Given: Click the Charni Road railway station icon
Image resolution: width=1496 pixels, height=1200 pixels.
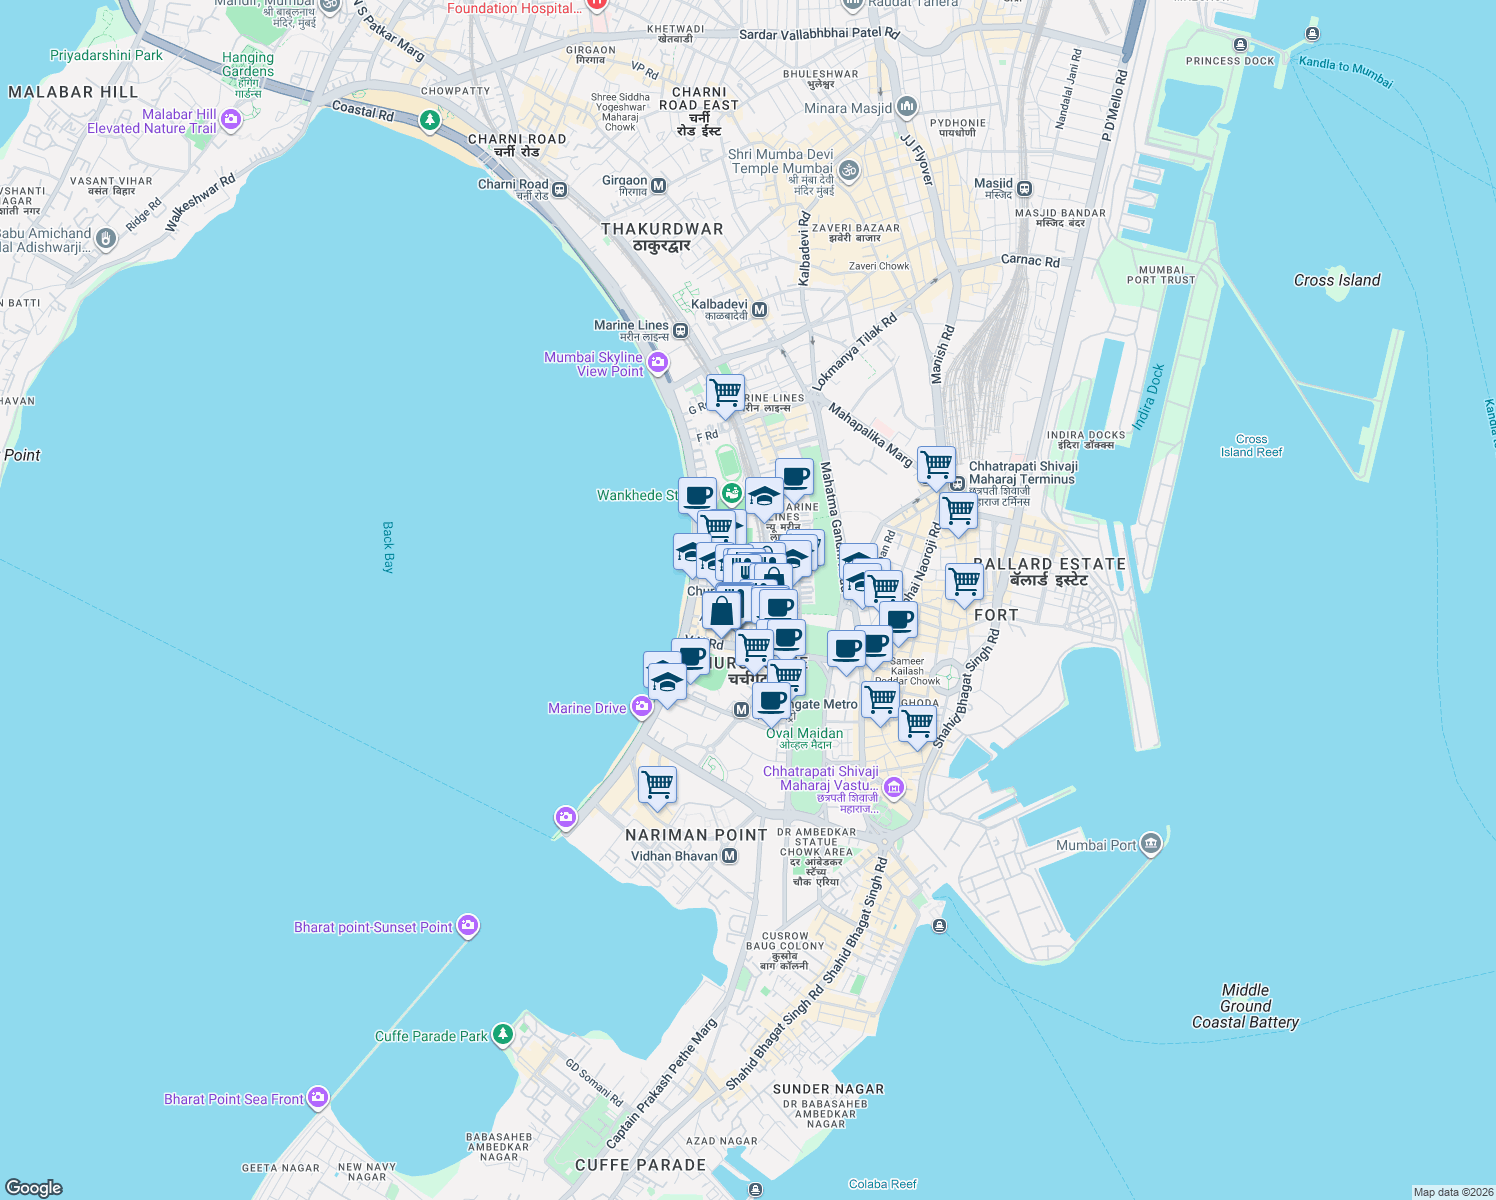Looking at the screenshot, I should point(560,189).
